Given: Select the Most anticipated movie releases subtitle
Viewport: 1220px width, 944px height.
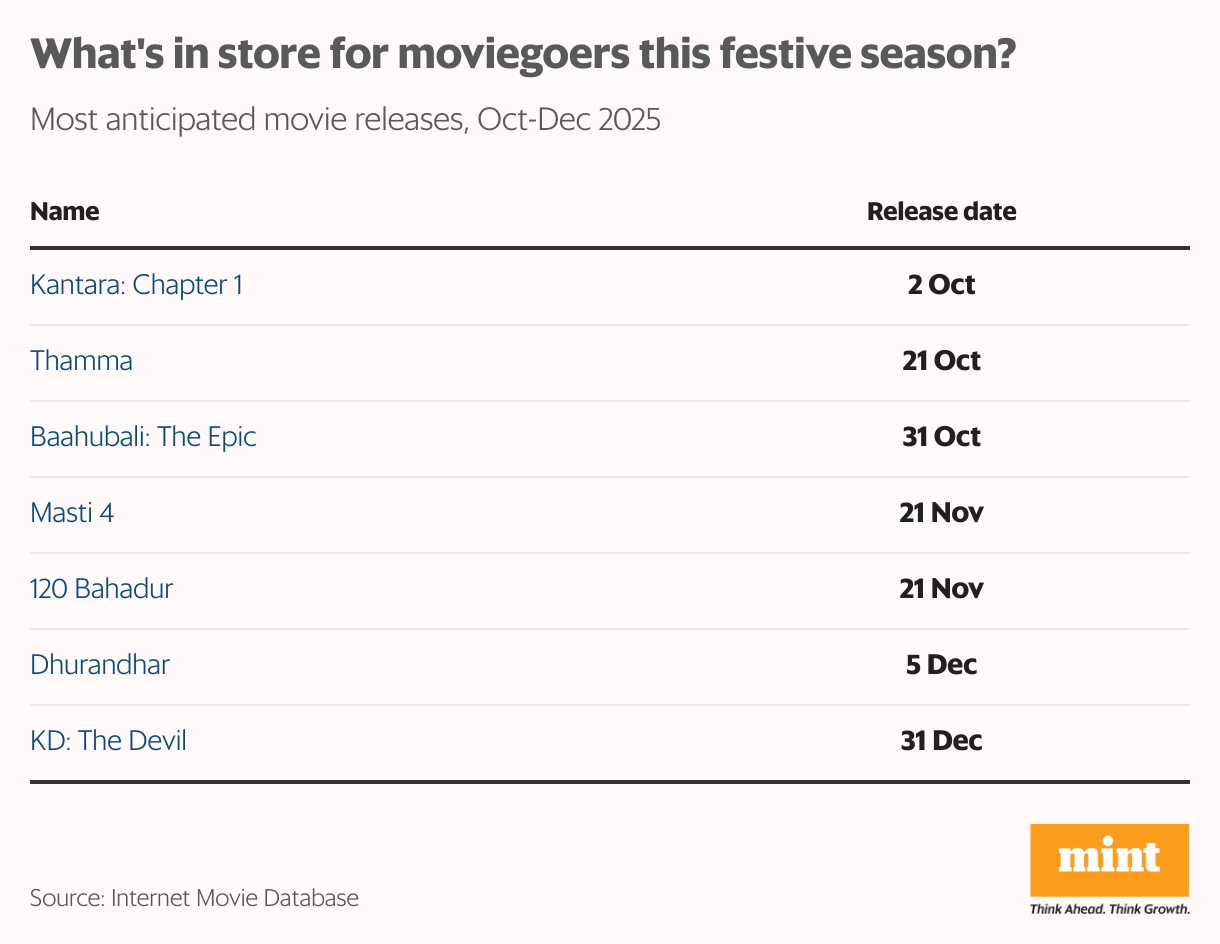Looking at the screenshot, I should click(x=345, y=120).
